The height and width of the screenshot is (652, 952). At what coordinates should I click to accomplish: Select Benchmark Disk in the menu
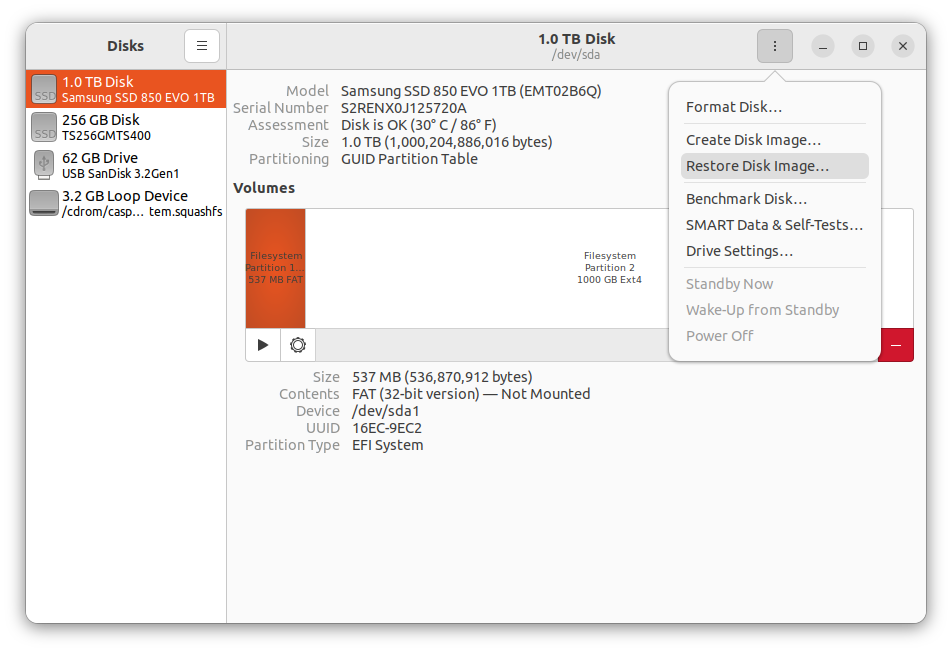click(748, 199)
